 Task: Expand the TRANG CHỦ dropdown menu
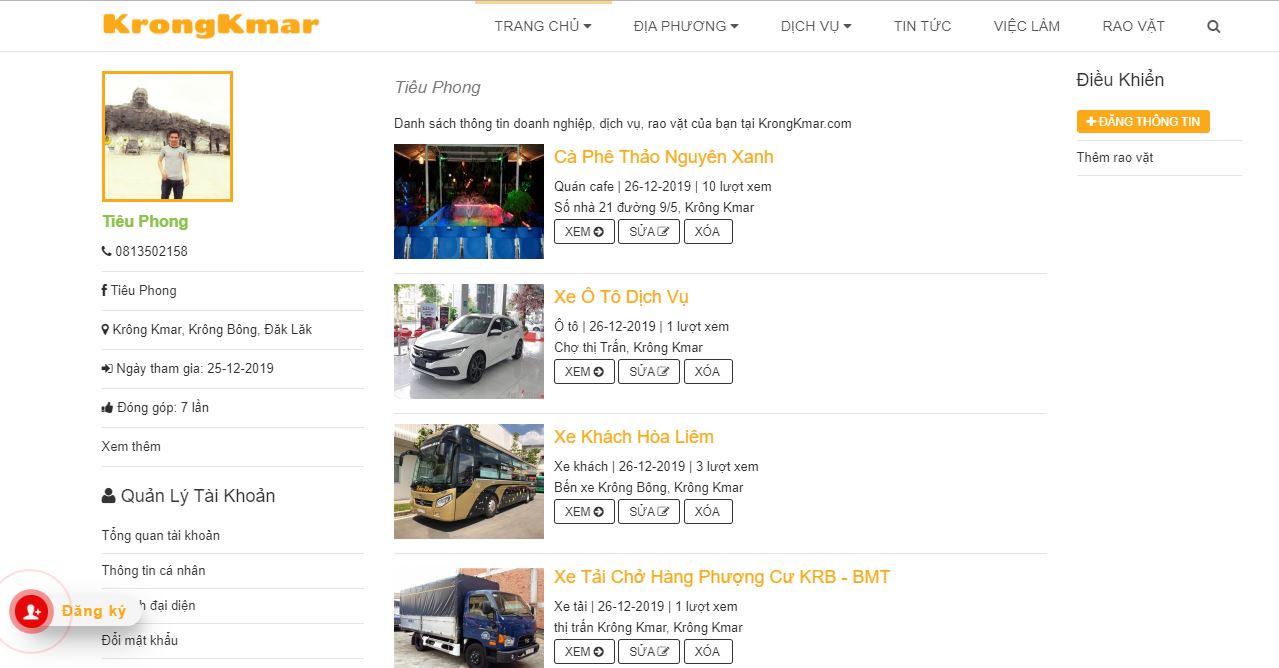[543, 26]
